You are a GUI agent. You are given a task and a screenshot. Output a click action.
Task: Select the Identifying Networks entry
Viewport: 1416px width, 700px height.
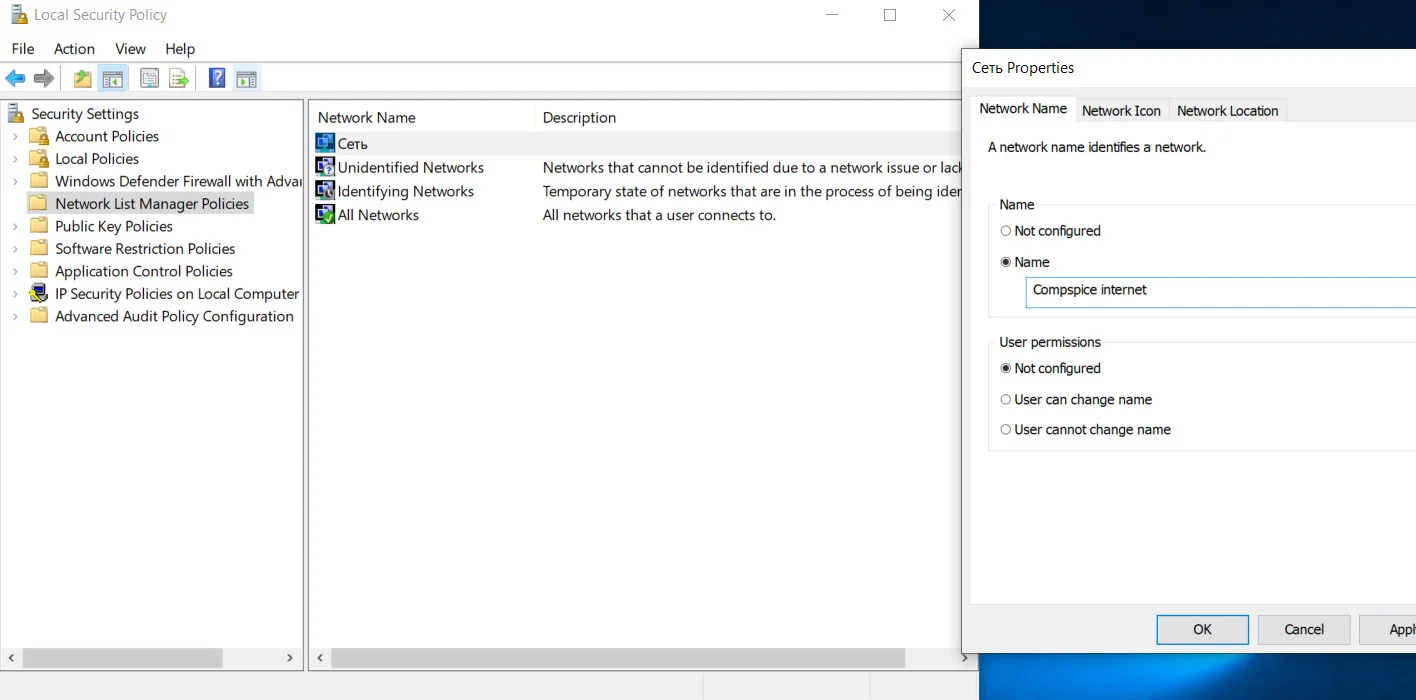pyautogui.click(x=406, y=190)
